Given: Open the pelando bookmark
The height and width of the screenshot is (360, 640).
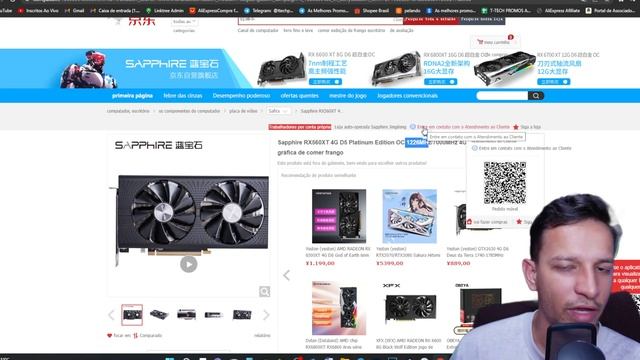Looking at the screenshot, I should tap(408, 11).
